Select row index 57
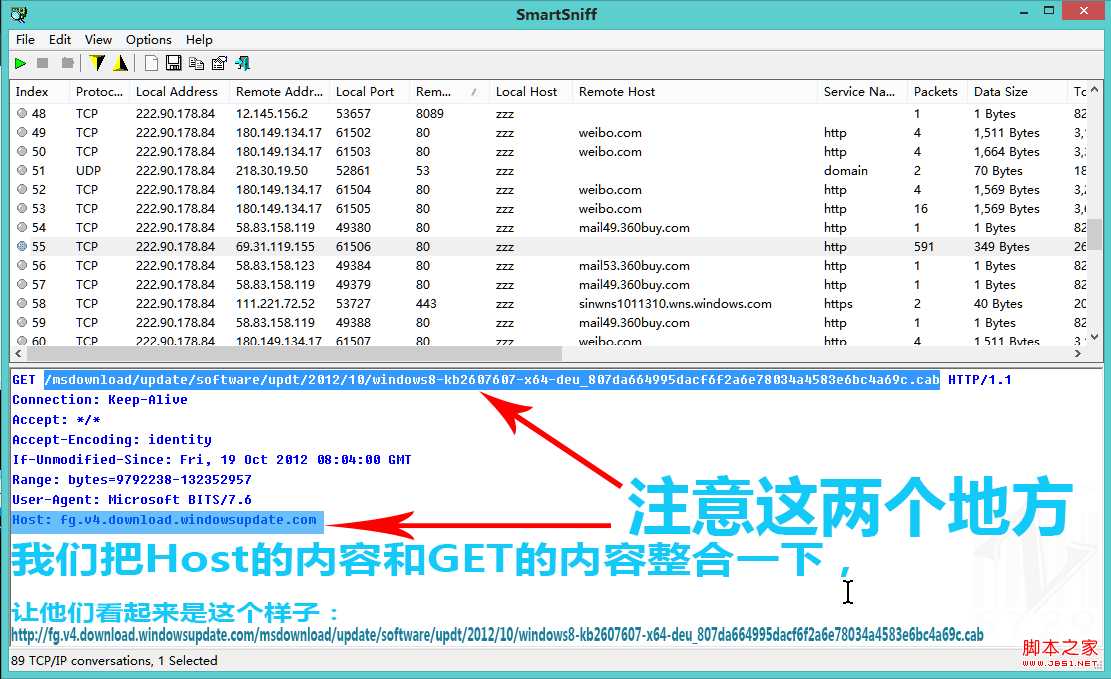 [x=549, y=285]
